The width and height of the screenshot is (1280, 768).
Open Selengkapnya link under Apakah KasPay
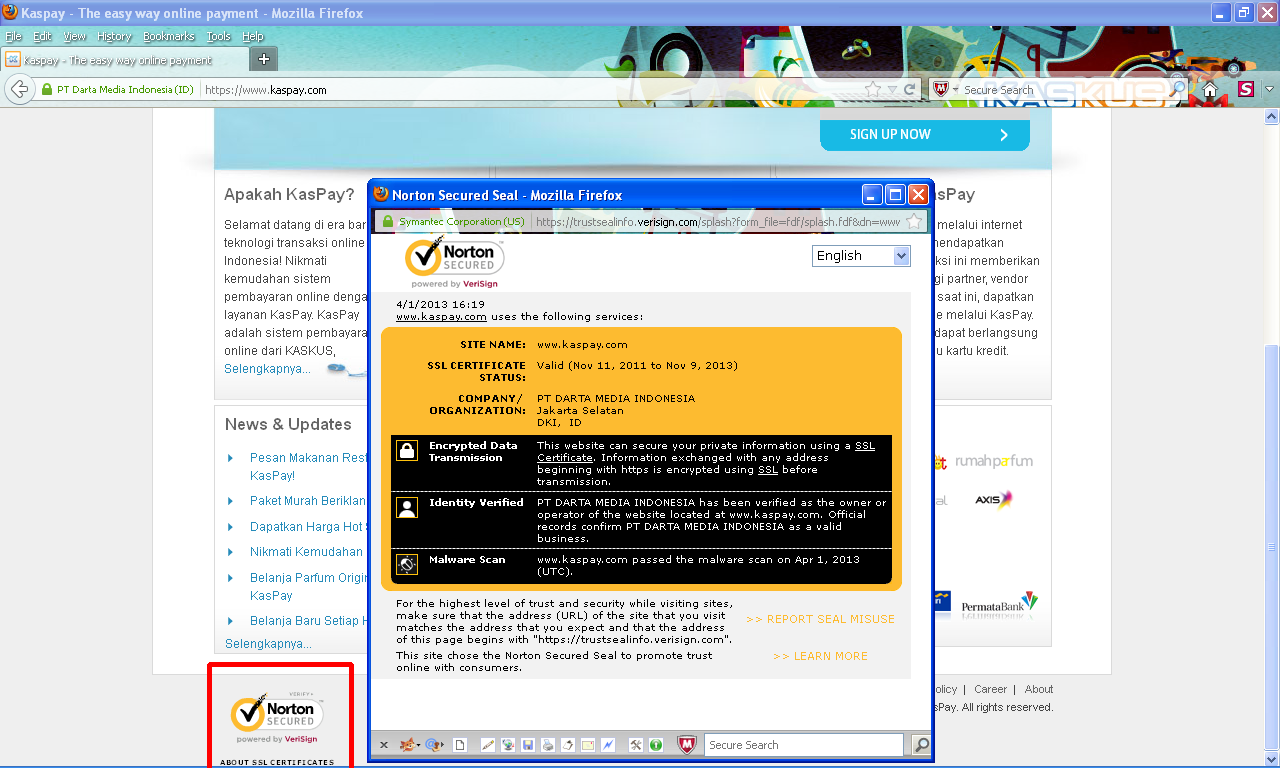(x=268, y=369)
